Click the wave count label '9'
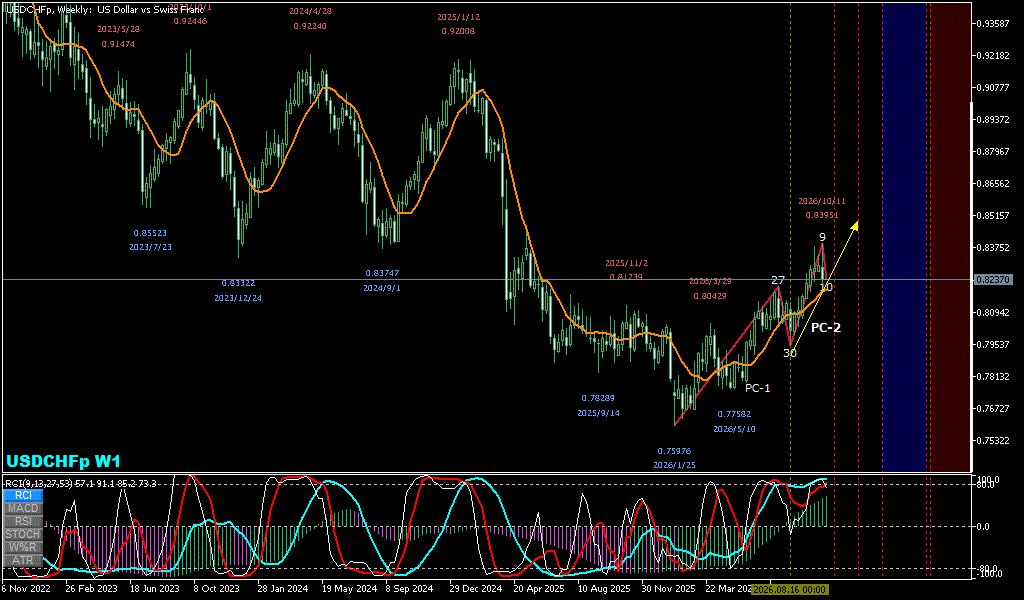 [822, 237]
